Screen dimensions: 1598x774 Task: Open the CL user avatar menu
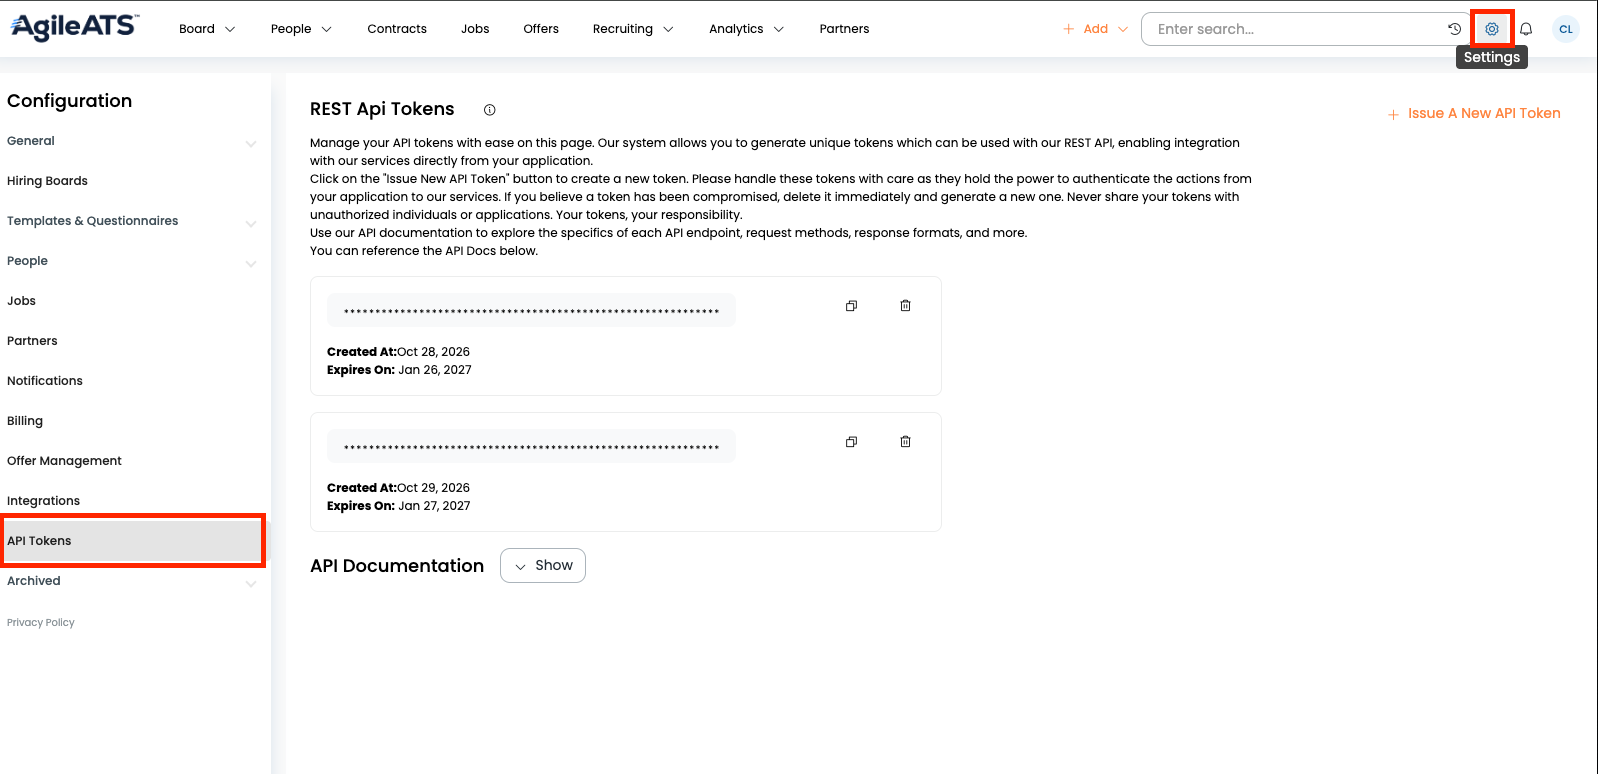(1566, 29)
